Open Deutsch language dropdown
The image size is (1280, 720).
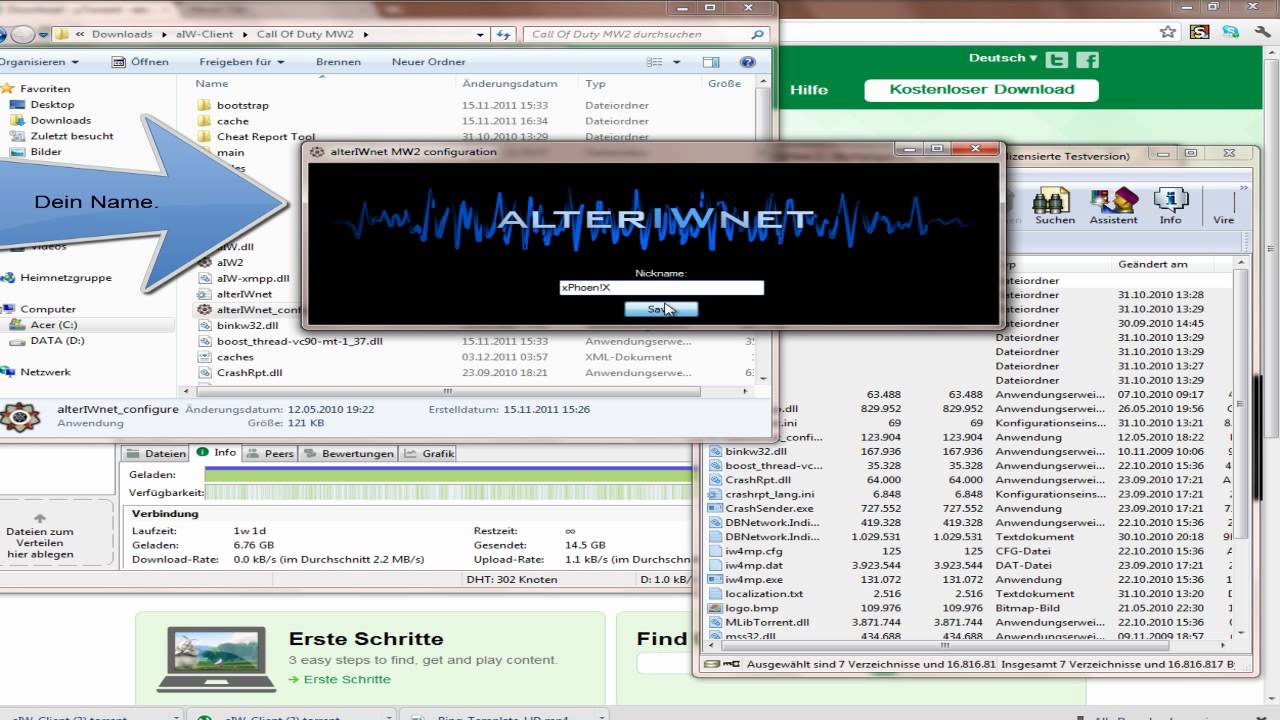(1003, 58)
